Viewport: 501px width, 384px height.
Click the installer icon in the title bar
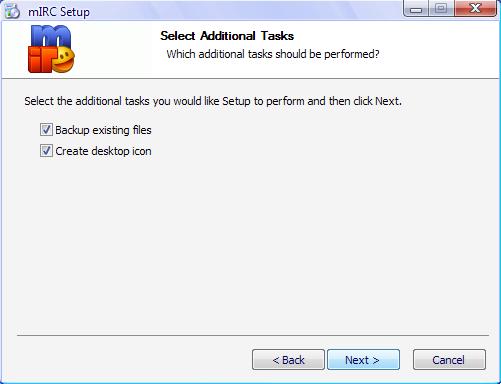[x=12, y=11]
